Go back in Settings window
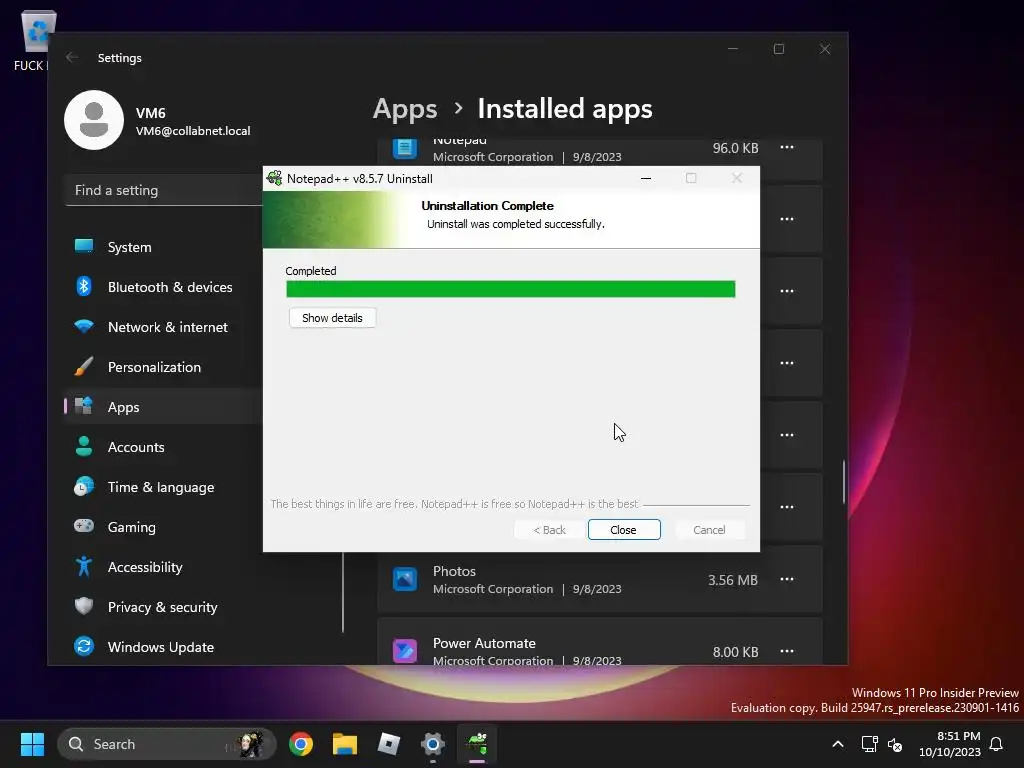Viewport: 1024px width, 768px height. click(x=72, y=57)
